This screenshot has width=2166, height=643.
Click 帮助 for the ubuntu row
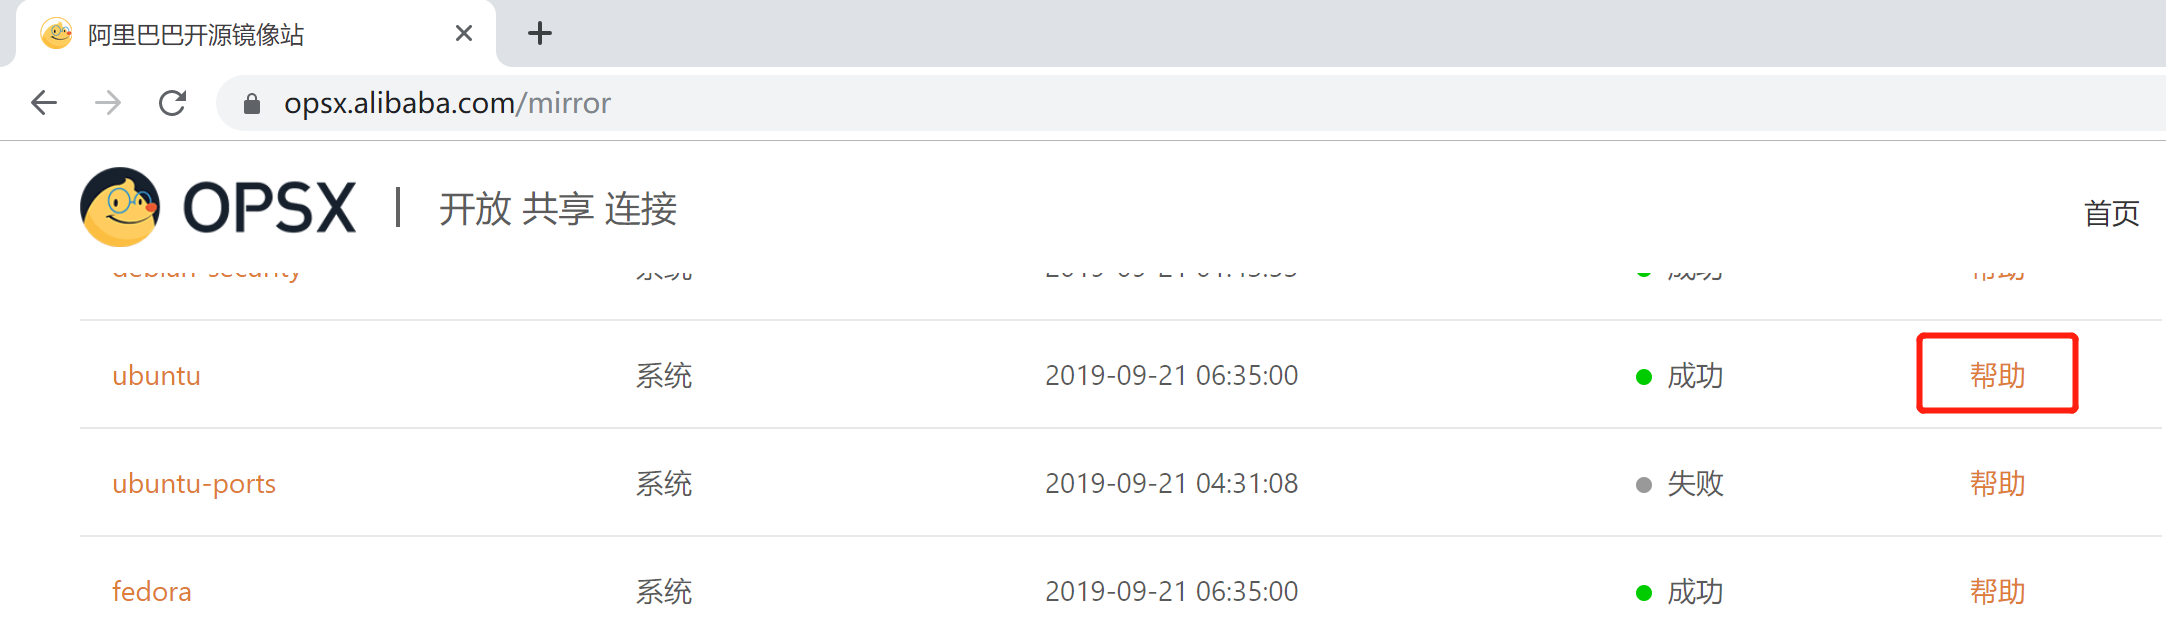tap(1997, 376)
